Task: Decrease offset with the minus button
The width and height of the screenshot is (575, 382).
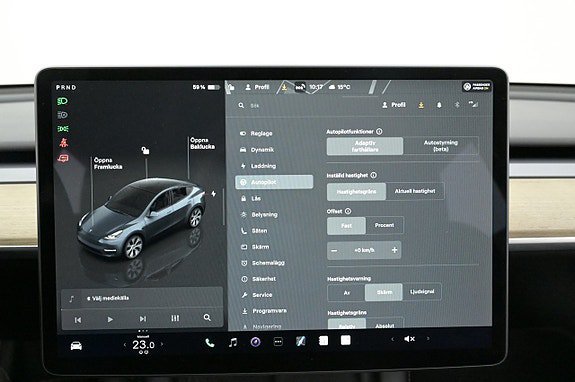Action: click(334, 251)
